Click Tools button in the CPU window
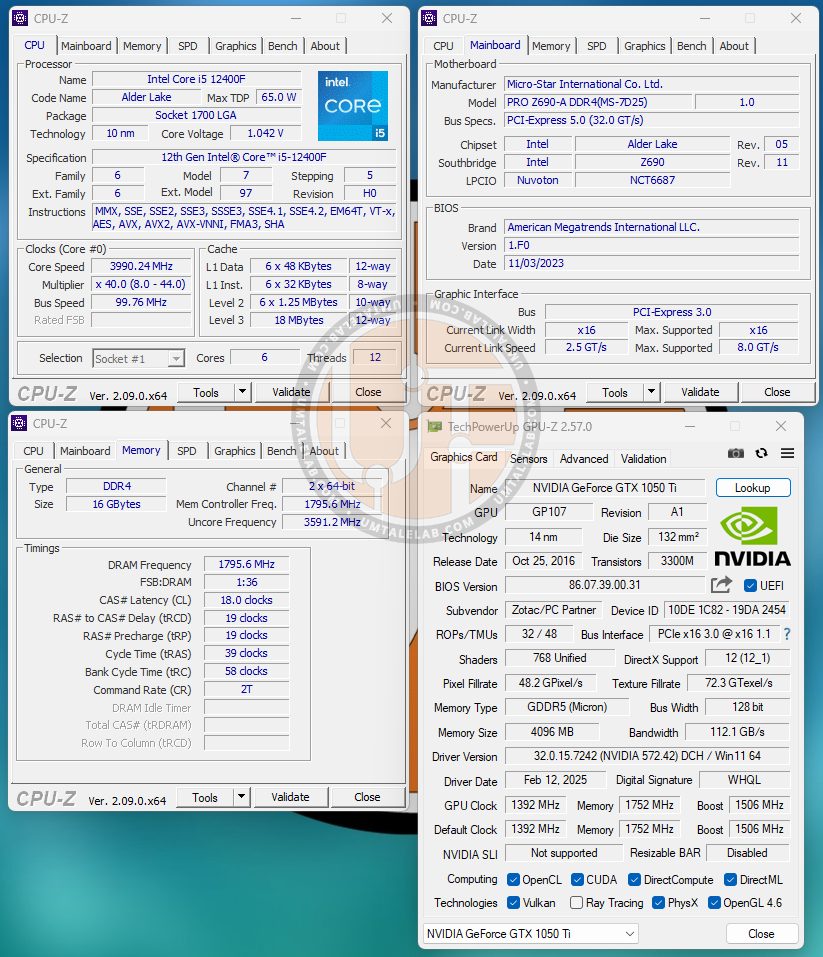This screenshot has width=823, height=957. pos(206,392)
